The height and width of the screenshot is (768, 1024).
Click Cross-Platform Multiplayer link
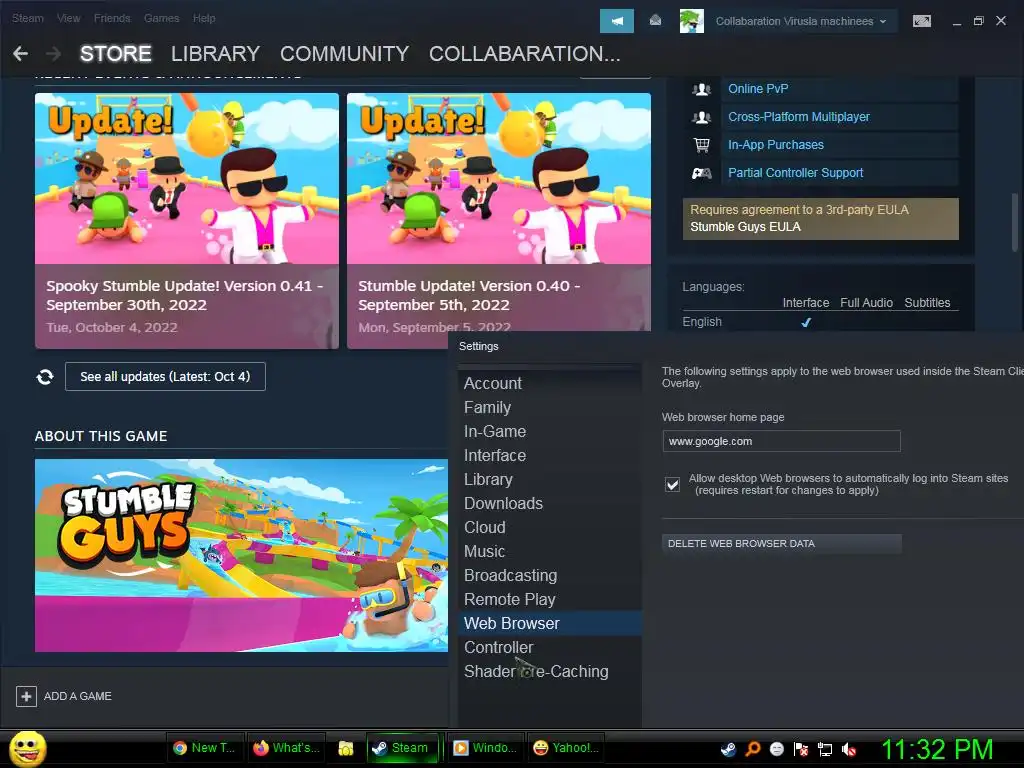[x=799, y=117]
